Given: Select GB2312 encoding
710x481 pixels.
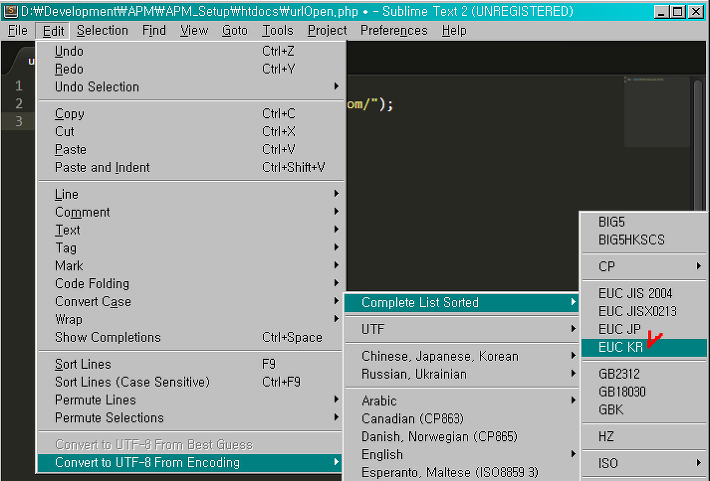Looking at the screenshot, I should click(644, 374).
